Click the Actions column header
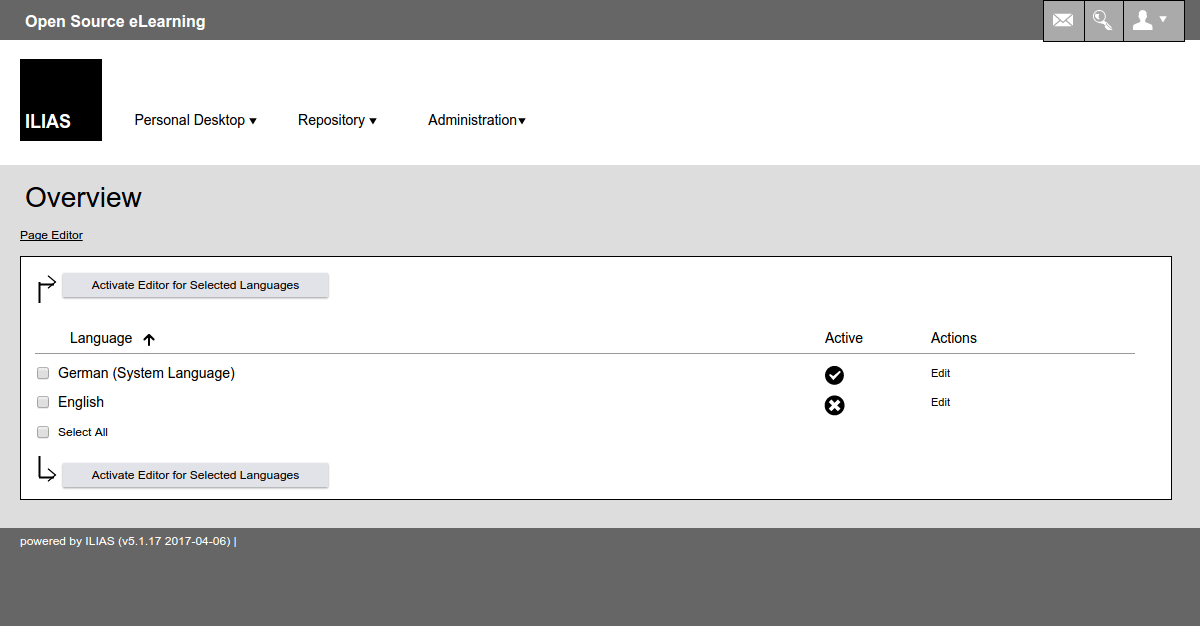The width and height of the screenshot is (1200, 626). (x=954, y=338)
